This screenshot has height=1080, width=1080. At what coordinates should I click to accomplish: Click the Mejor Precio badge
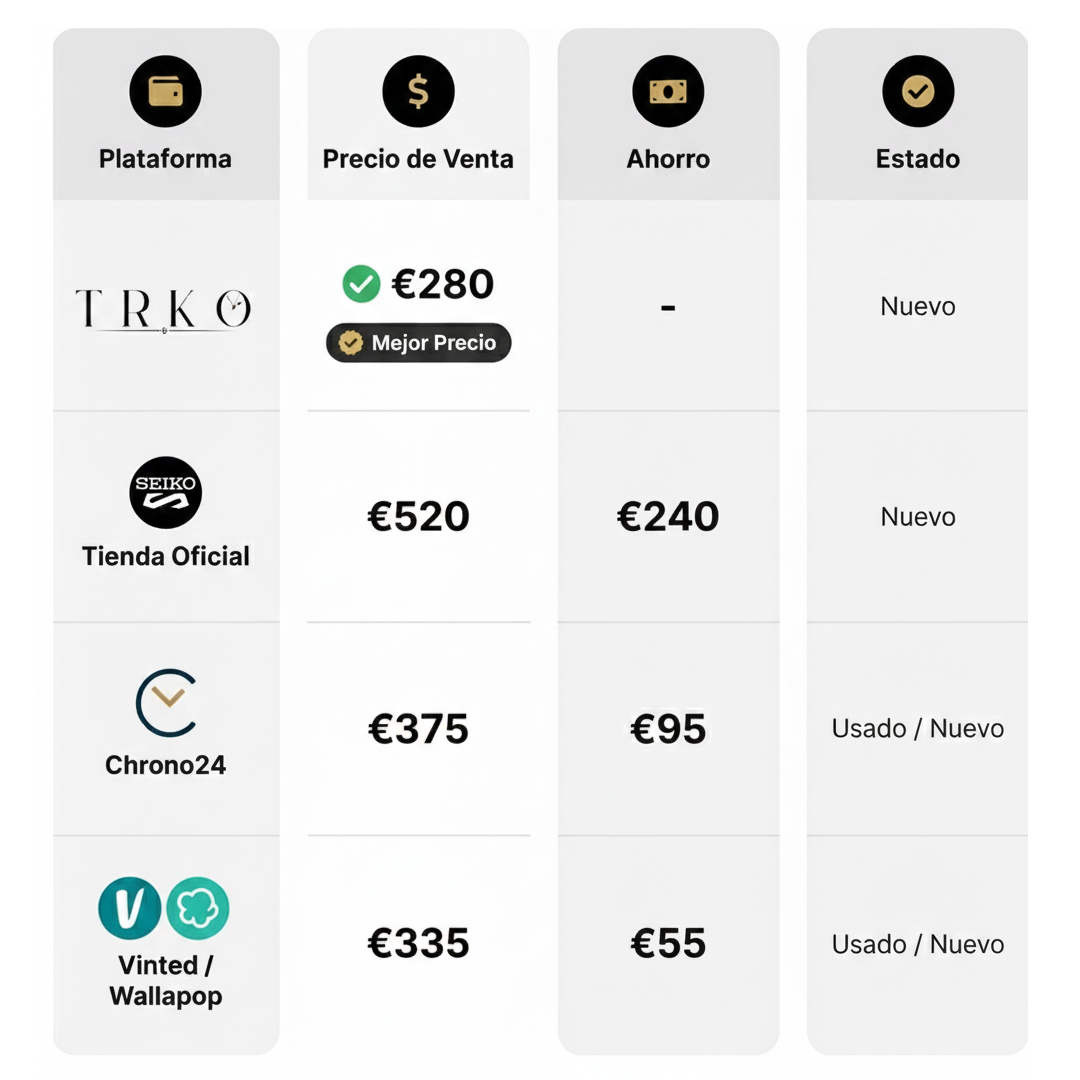coord(418,343)
